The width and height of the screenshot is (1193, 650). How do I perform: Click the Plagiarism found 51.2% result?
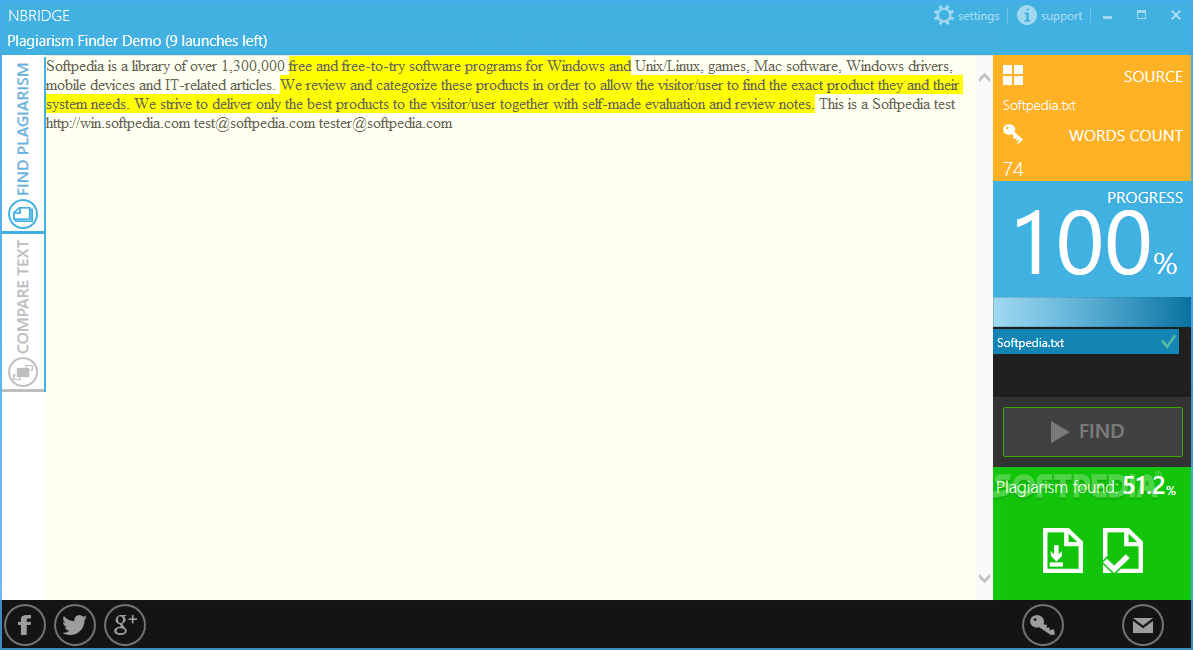tap(1086, 486)
